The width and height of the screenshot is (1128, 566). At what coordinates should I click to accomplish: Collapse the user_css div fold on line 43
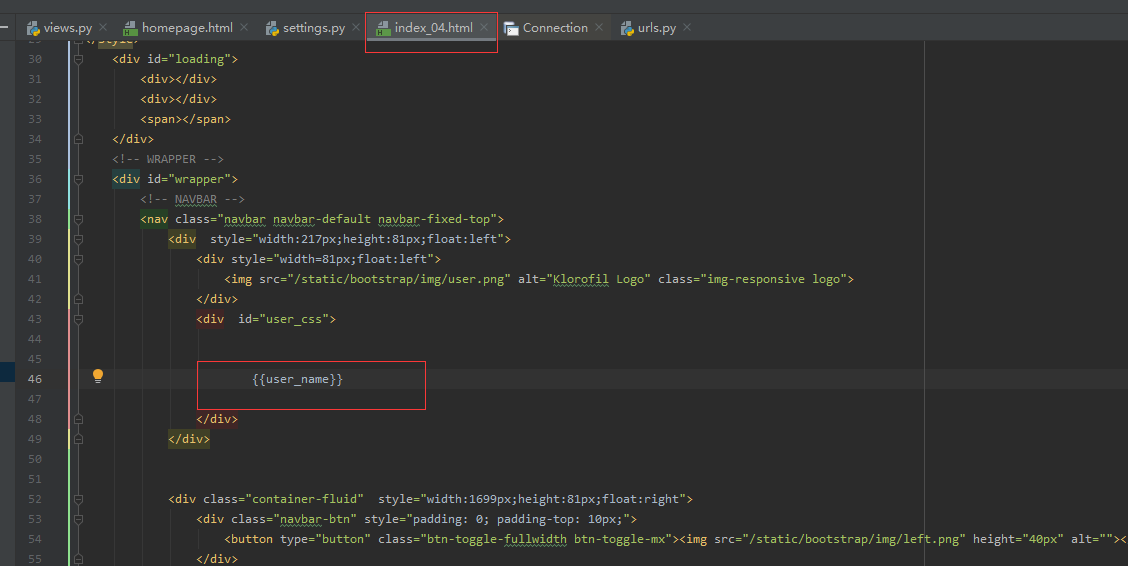pos(78,319)
